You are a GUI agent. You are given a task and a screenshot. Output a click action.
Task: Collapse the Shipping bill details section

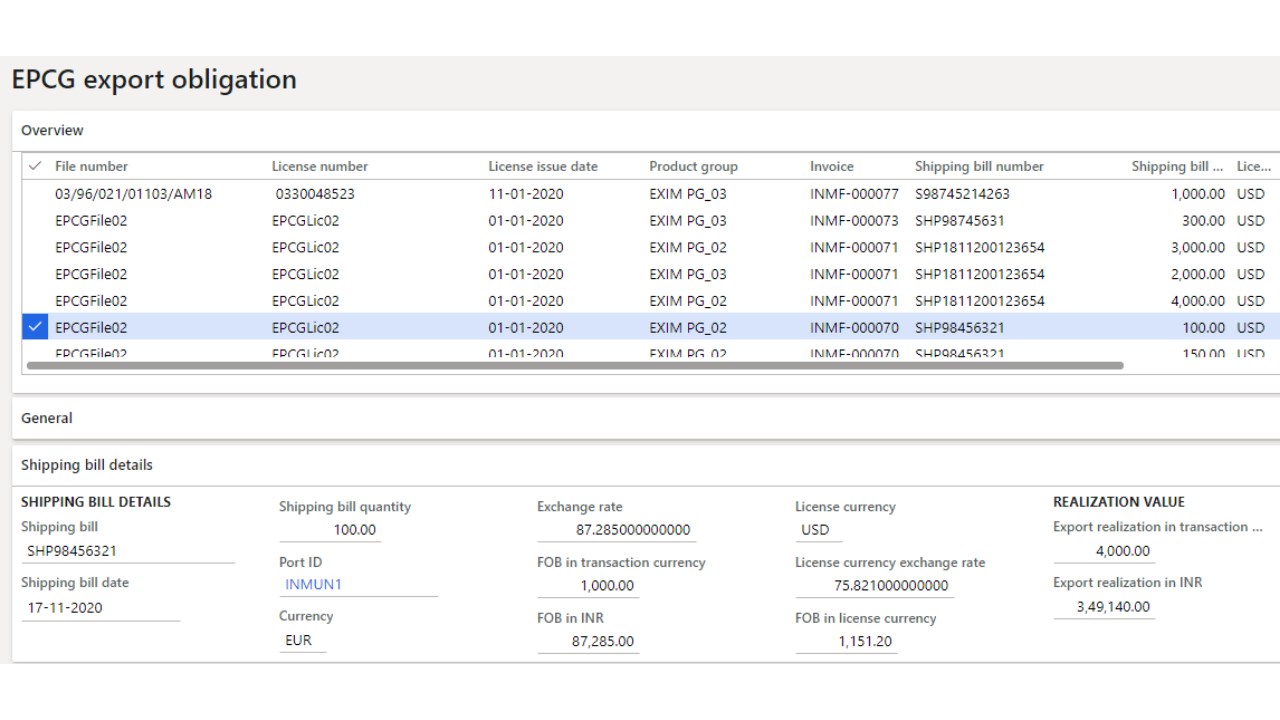pyautogui.click(x=87, y=465)
